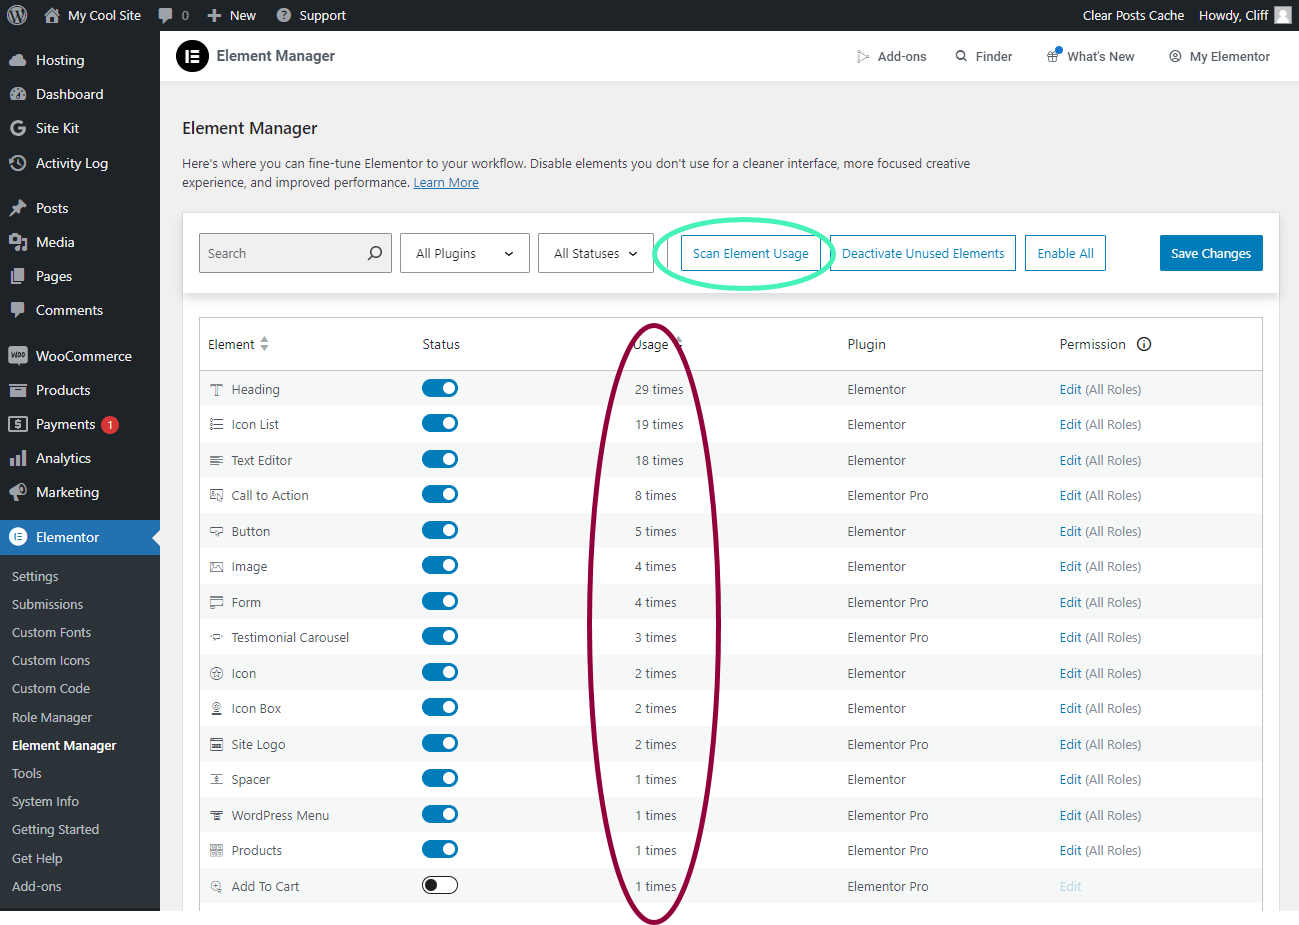This screenshot has height=925, width=1299.
Task: Open the + New menu in the admin bar
Action: [x=231, y=15]
